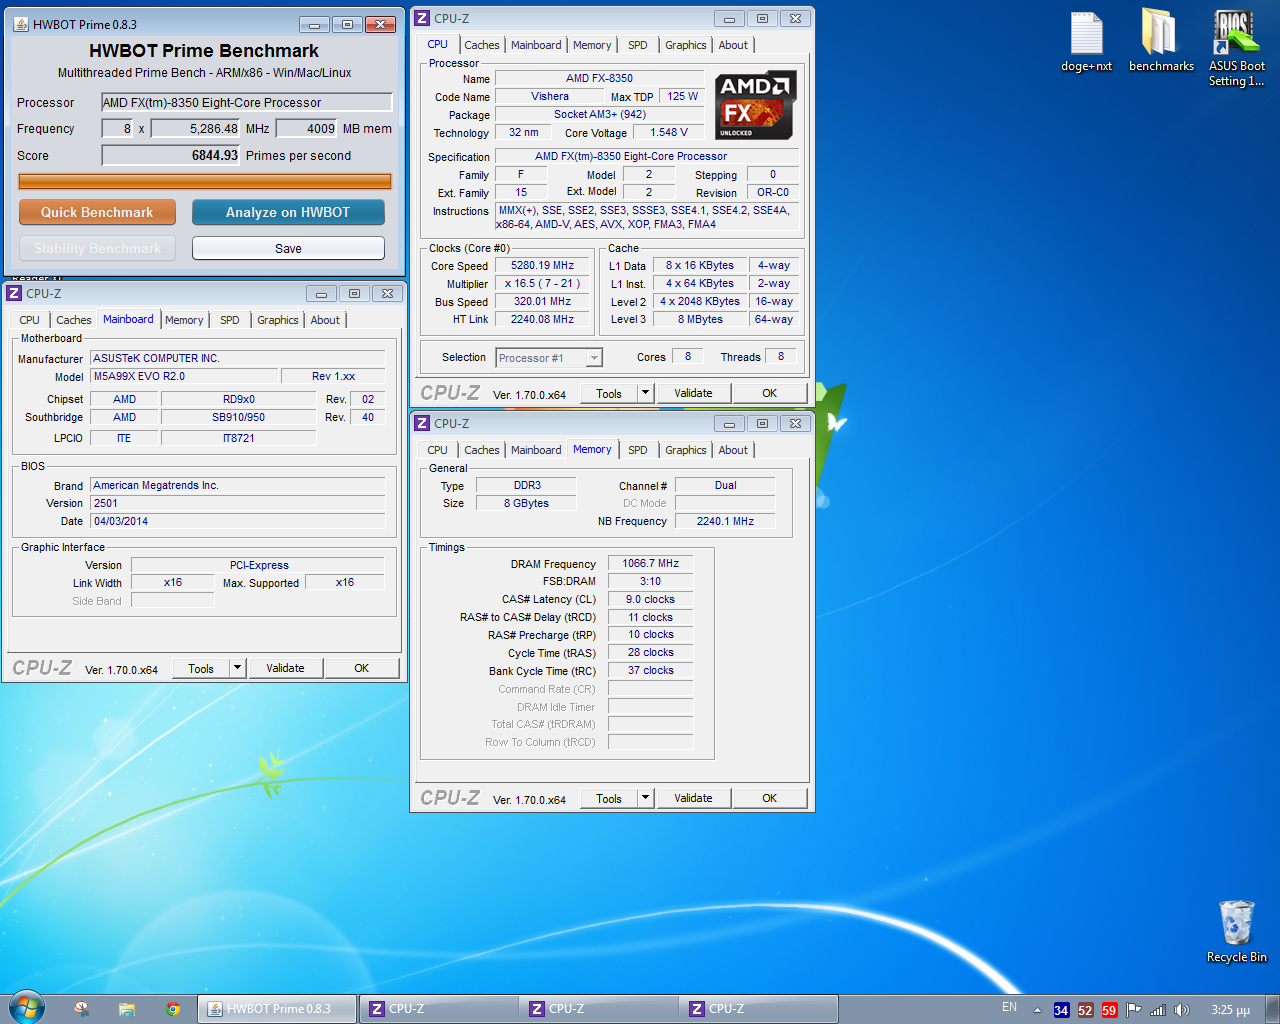Switch to CPU tab in the Mainboard CPU-Z window
Image resolution: width=1280 pixels, height=1024 pixels.
coord(30,320)
